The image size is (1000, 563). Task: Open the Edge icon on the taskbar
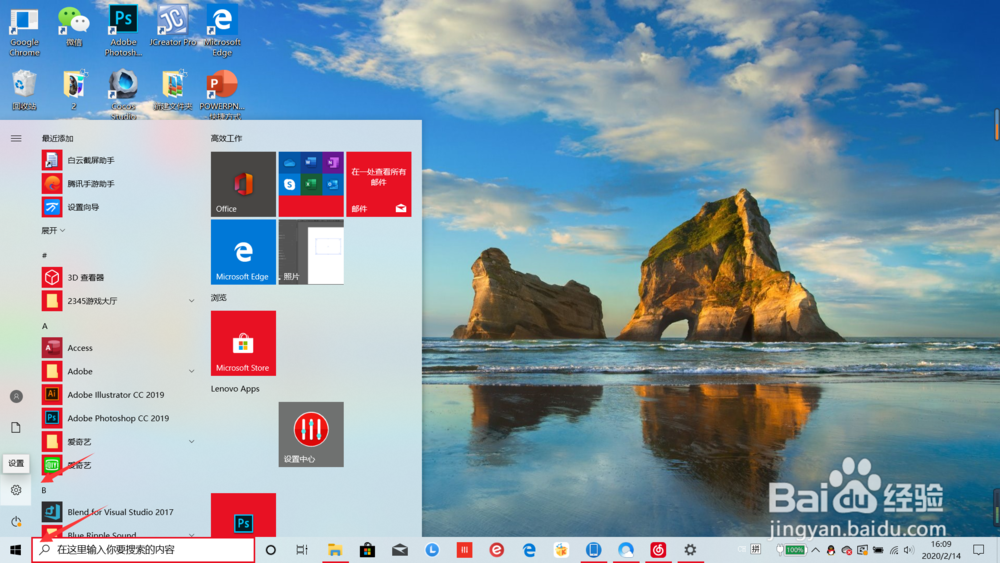click(529, 550)
